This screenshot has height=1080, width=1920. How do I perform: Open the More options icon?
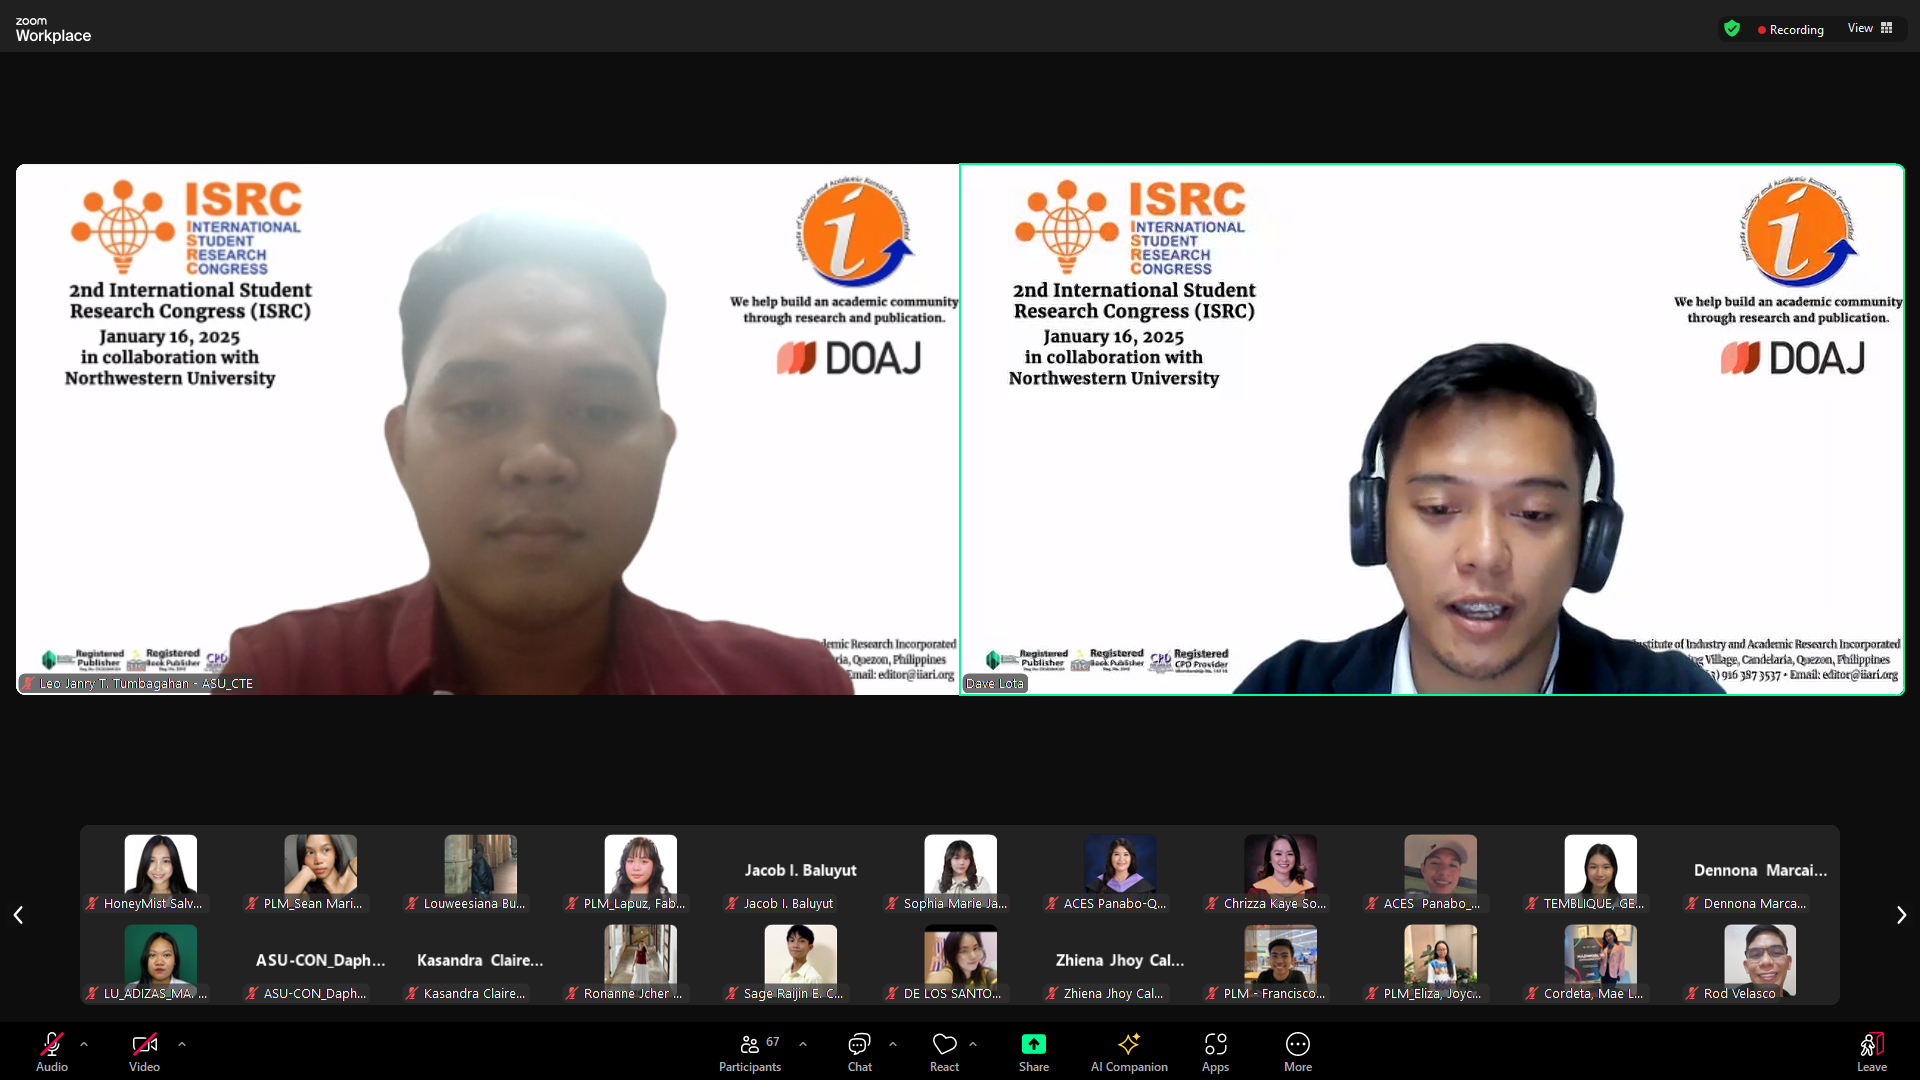tap(1297, 1045)
